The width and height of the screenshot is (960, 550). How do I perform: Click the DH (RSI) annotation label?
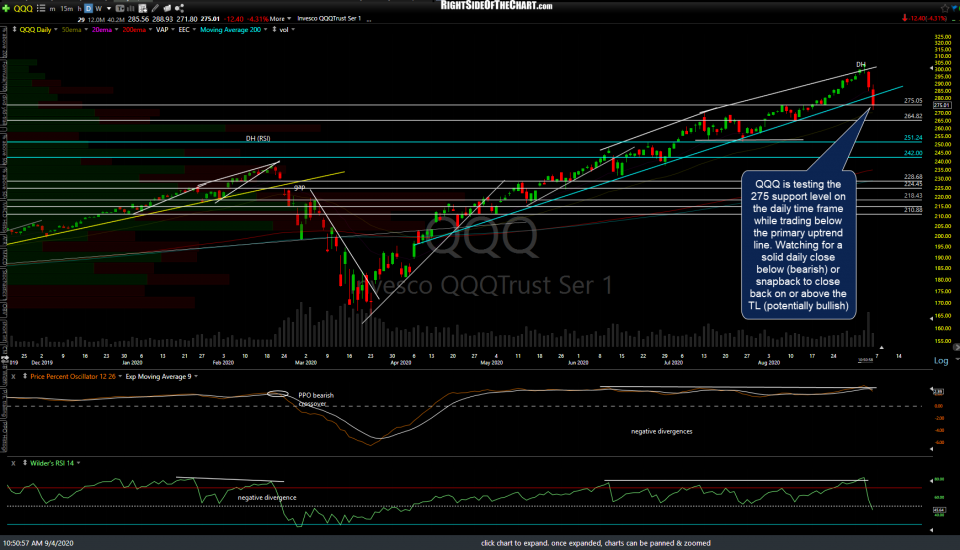258,138
